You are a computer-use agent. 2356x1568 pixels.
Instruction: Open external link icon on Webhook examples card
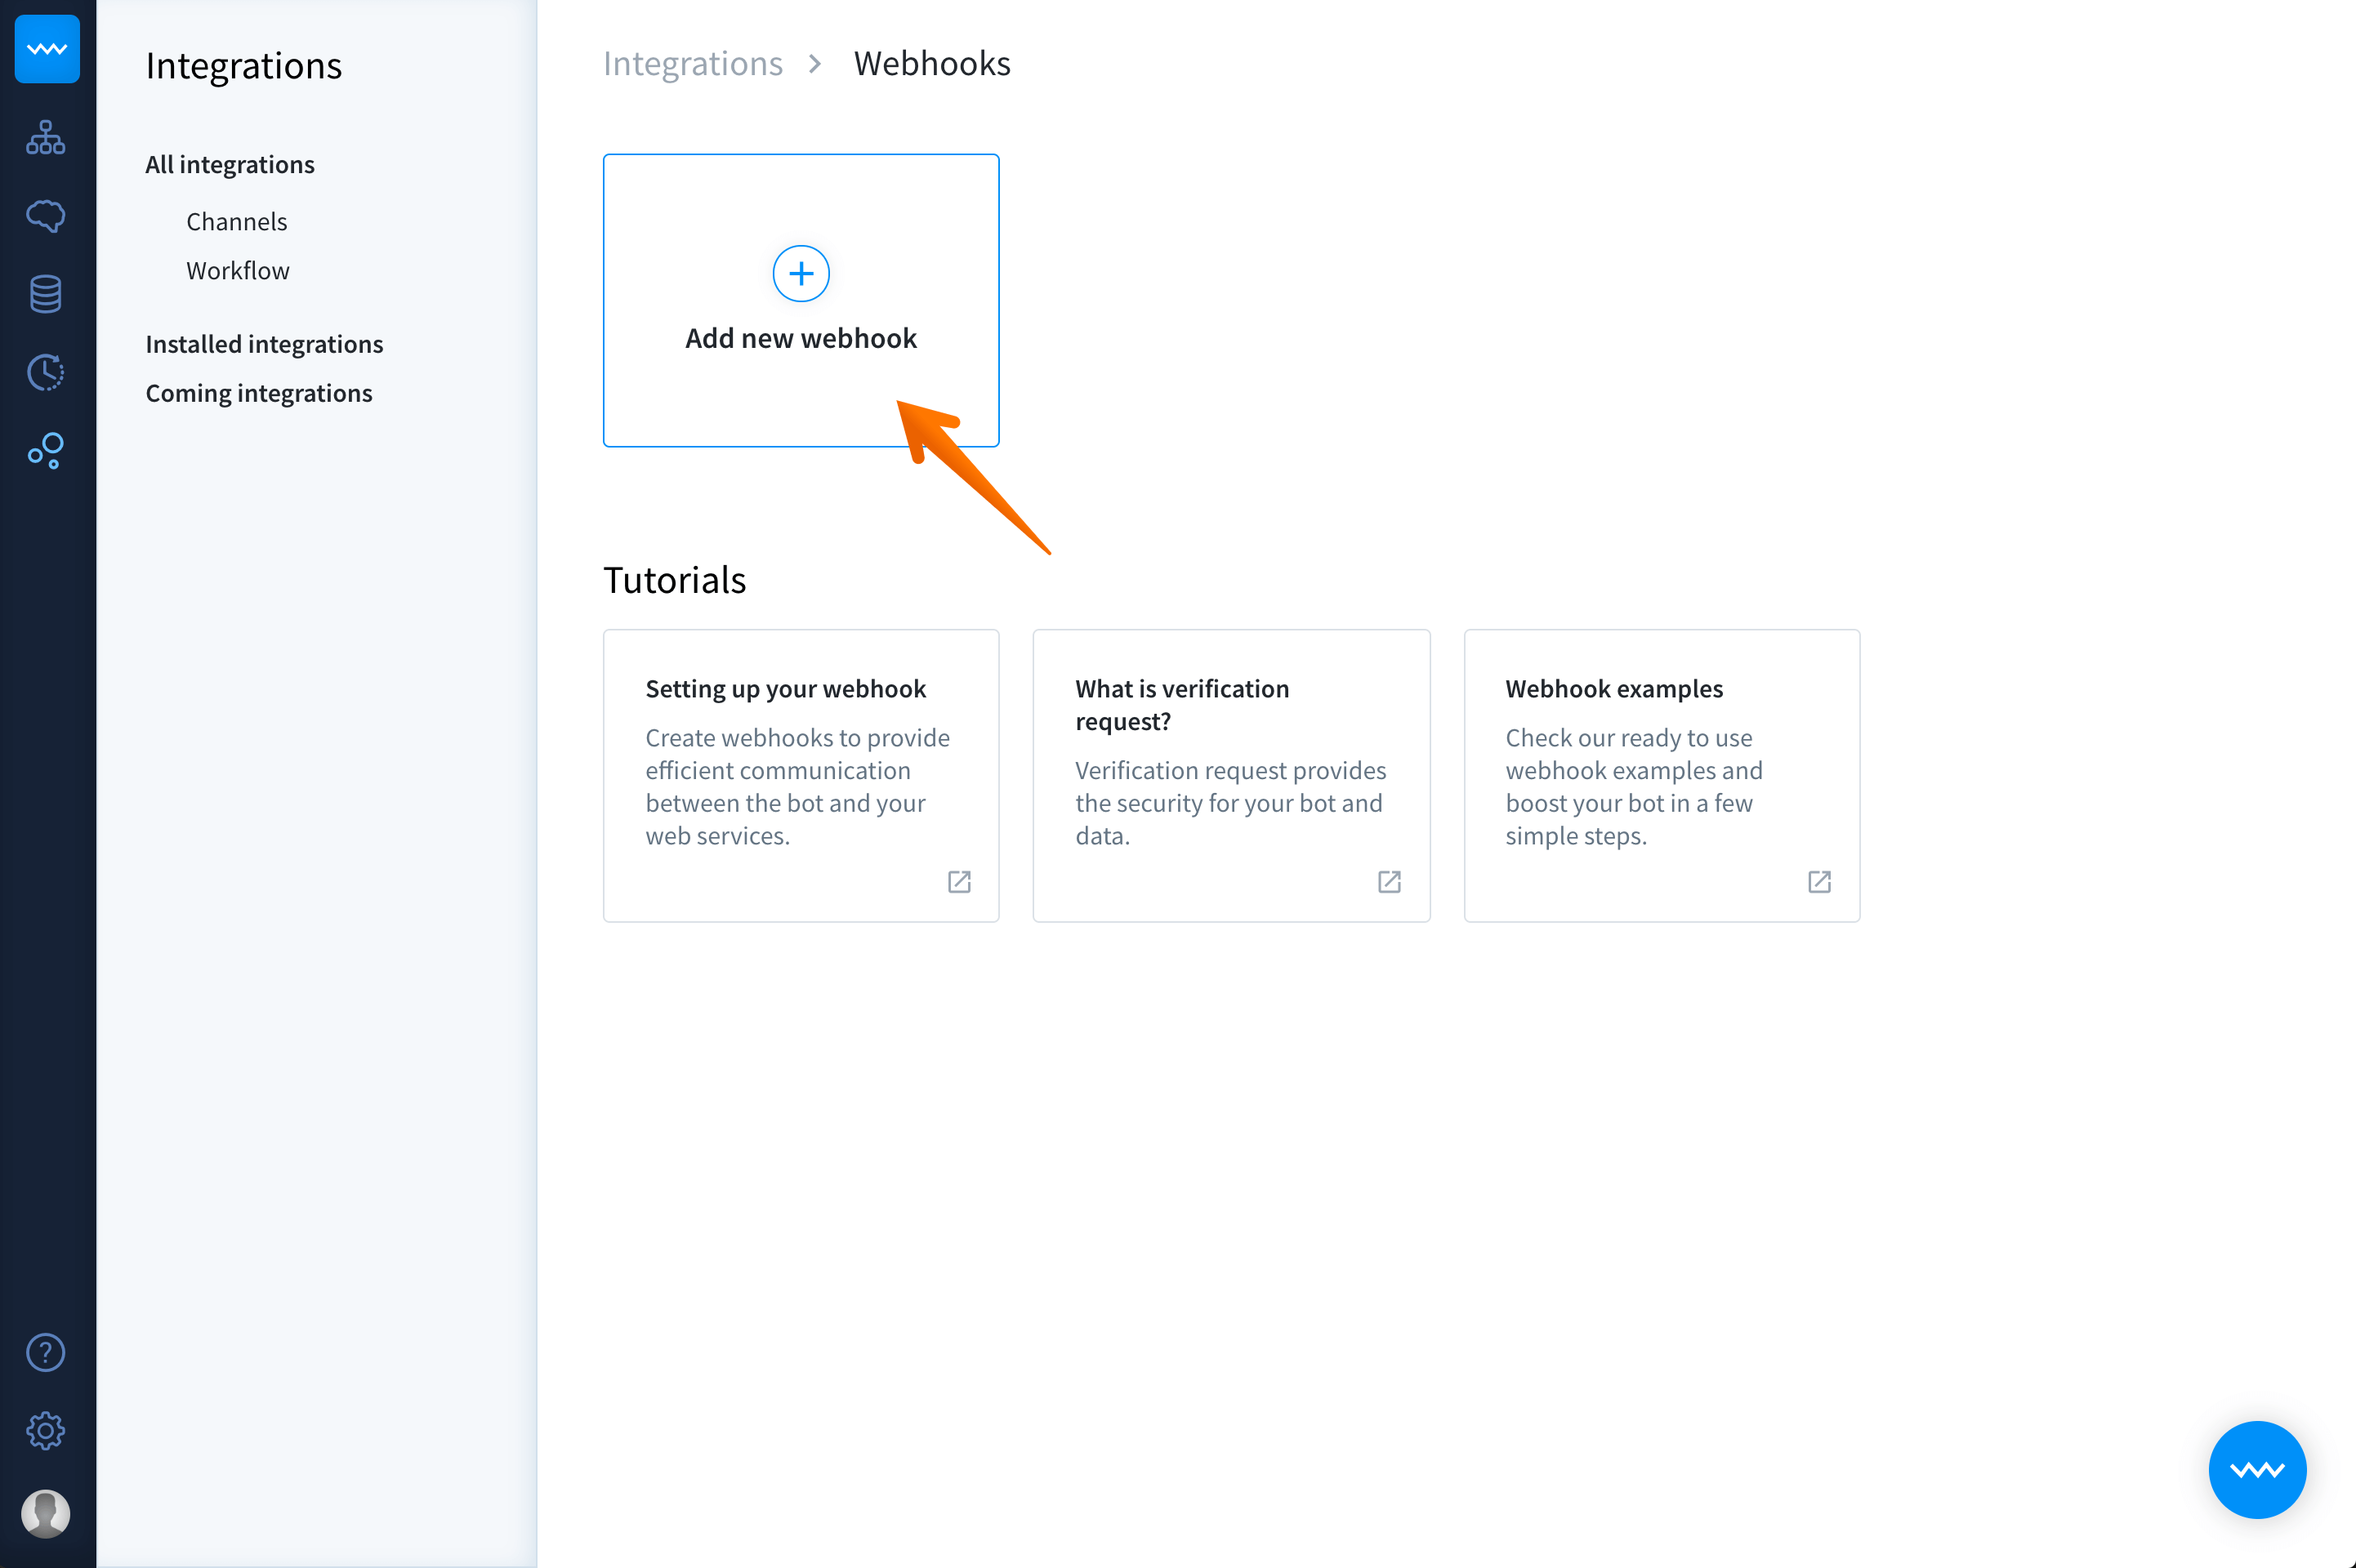(x=1819, y=882)
